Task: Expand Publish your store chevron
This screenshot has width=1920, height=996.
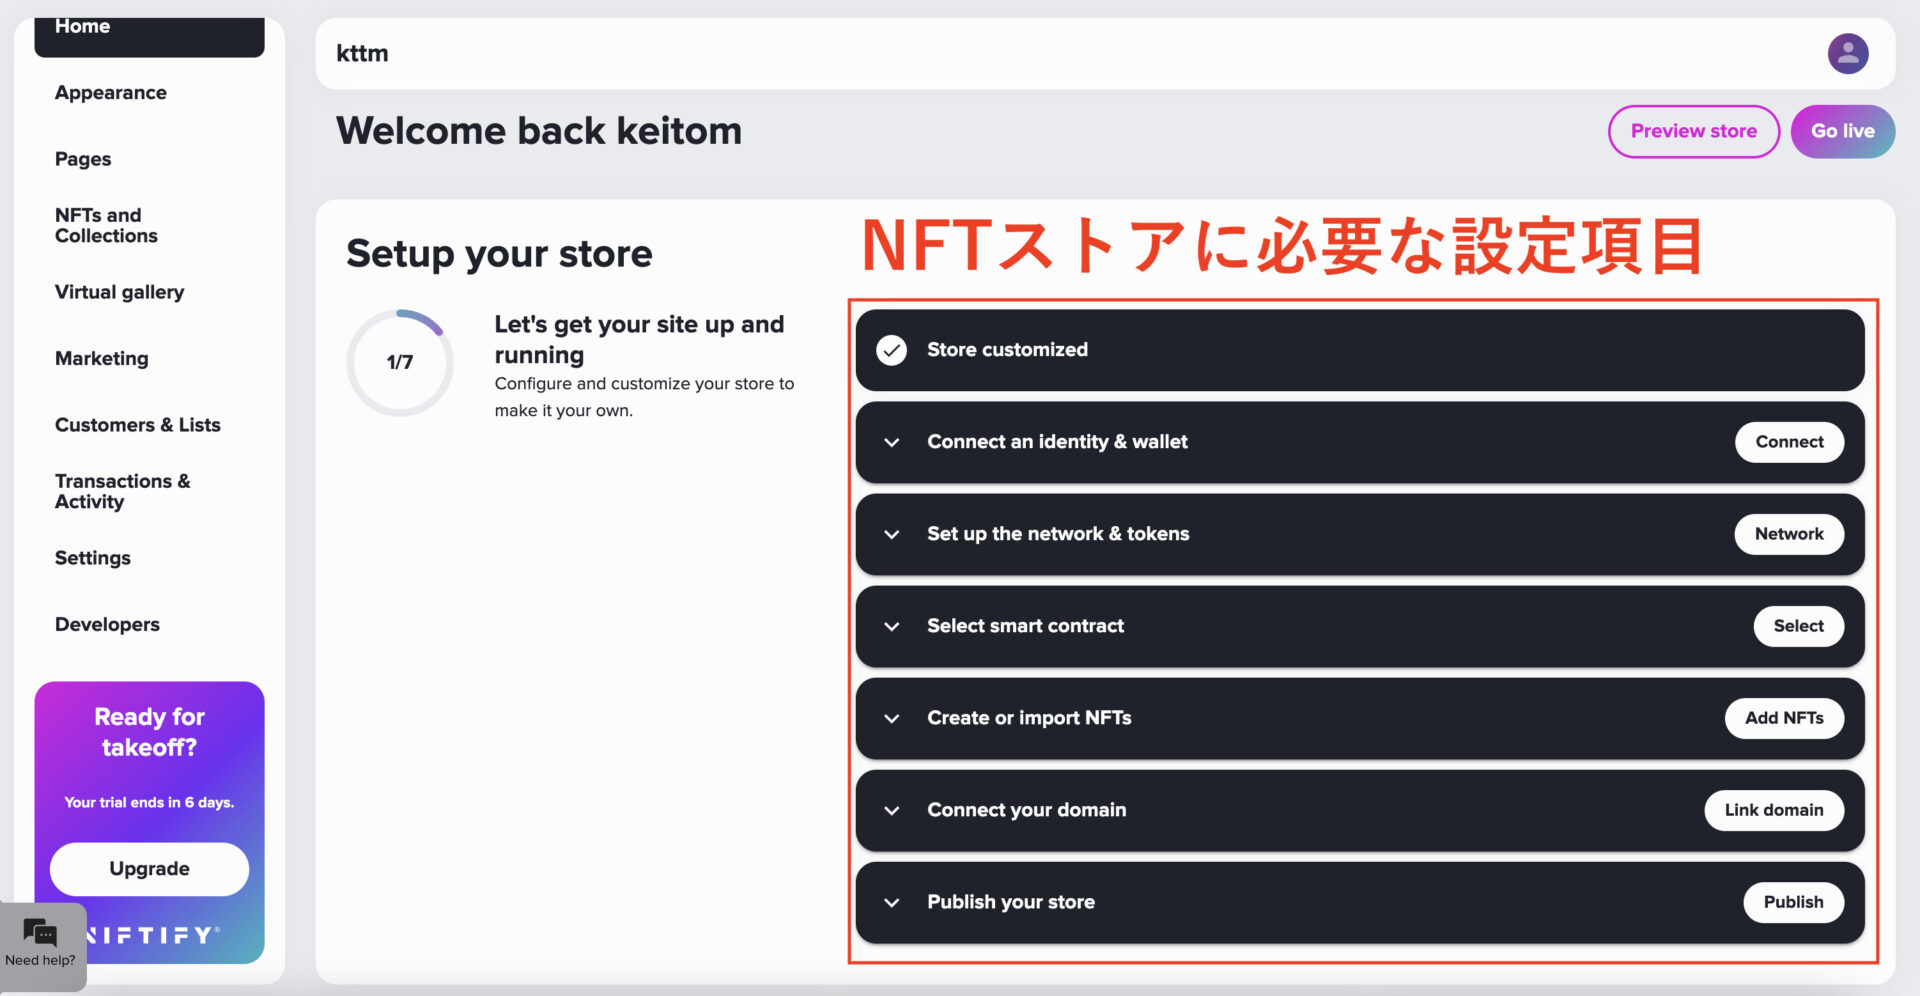Action: (891, 902)
